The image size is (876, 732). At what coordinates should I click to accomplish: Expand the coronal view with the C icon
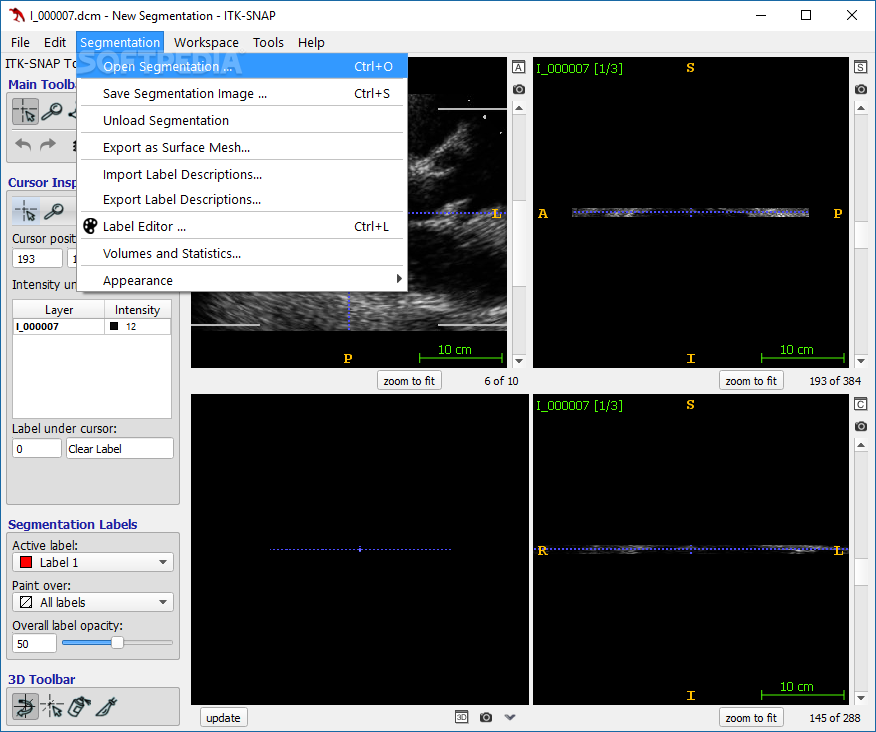[860, 405]
